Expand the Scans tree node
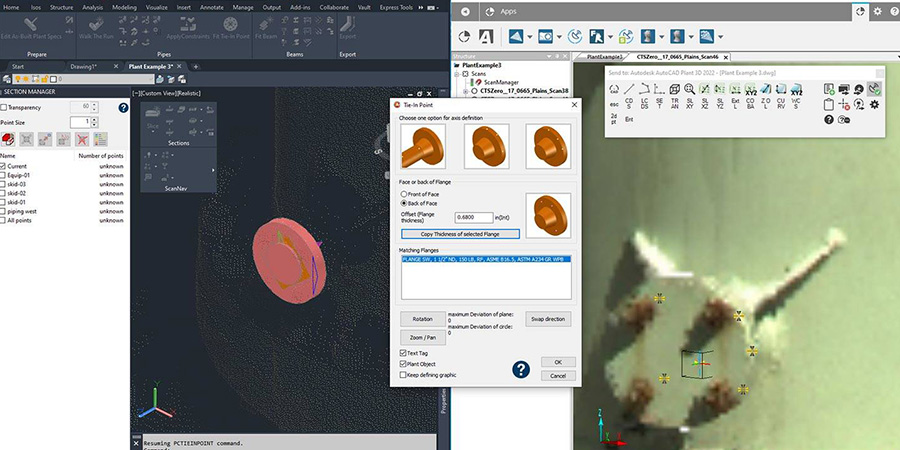 coord(455,74)
